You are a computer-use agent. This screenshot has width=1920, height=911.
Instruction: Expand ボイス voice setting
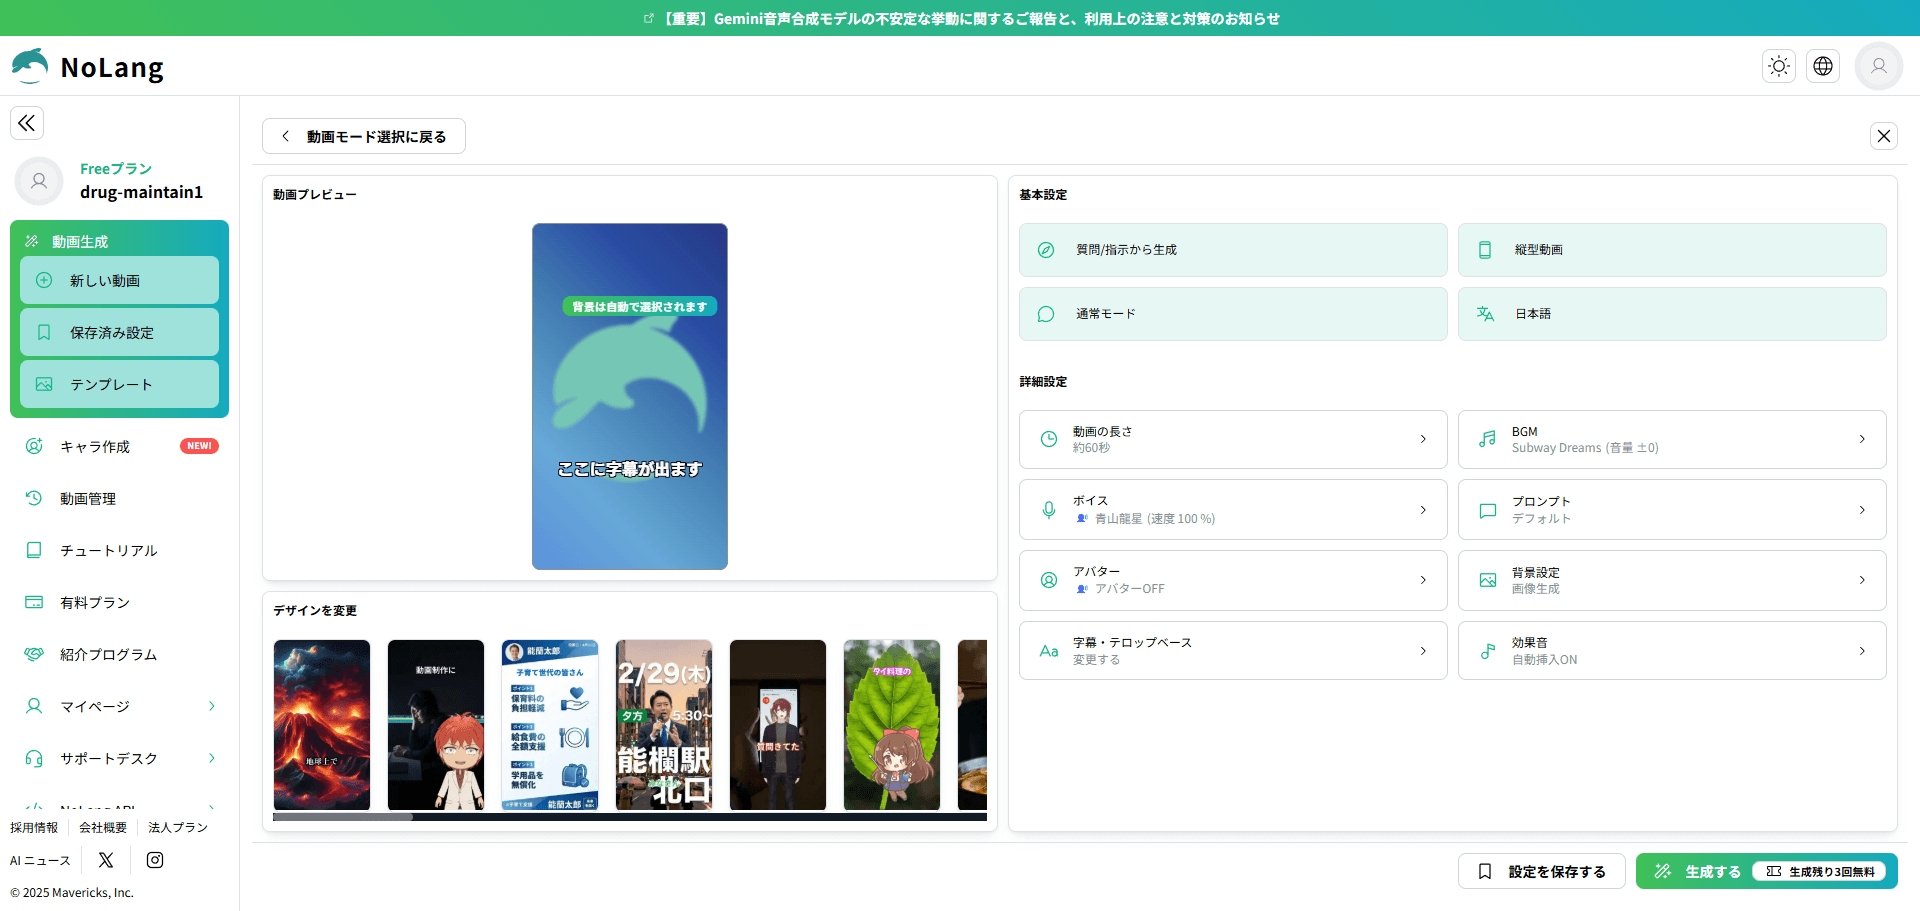click(1232, 510)
